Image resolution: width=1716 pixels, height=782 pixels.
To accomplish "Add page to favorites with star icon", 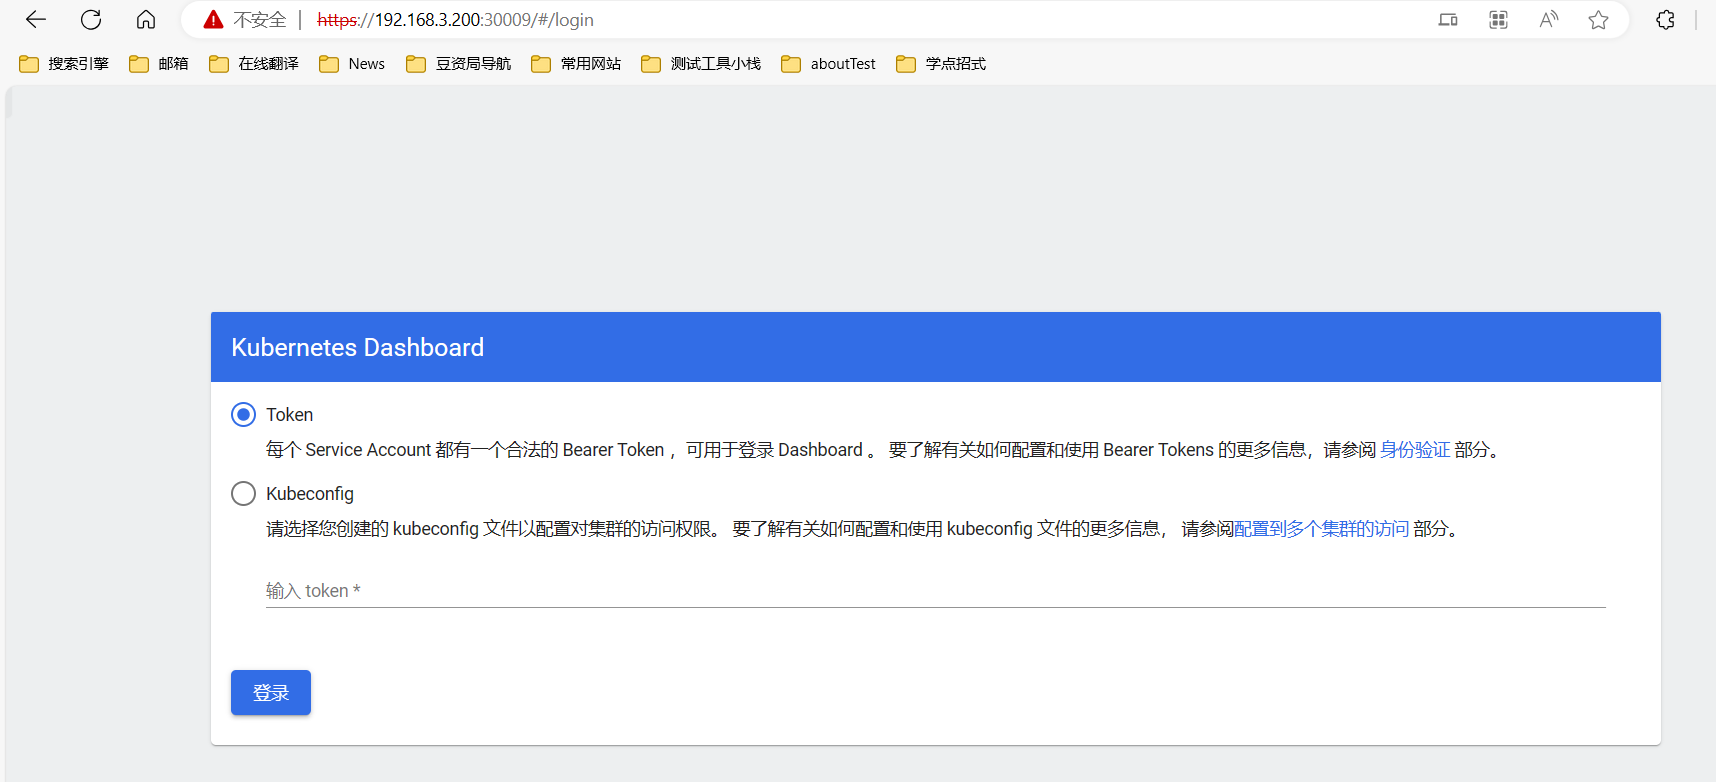I will 1598,20.
